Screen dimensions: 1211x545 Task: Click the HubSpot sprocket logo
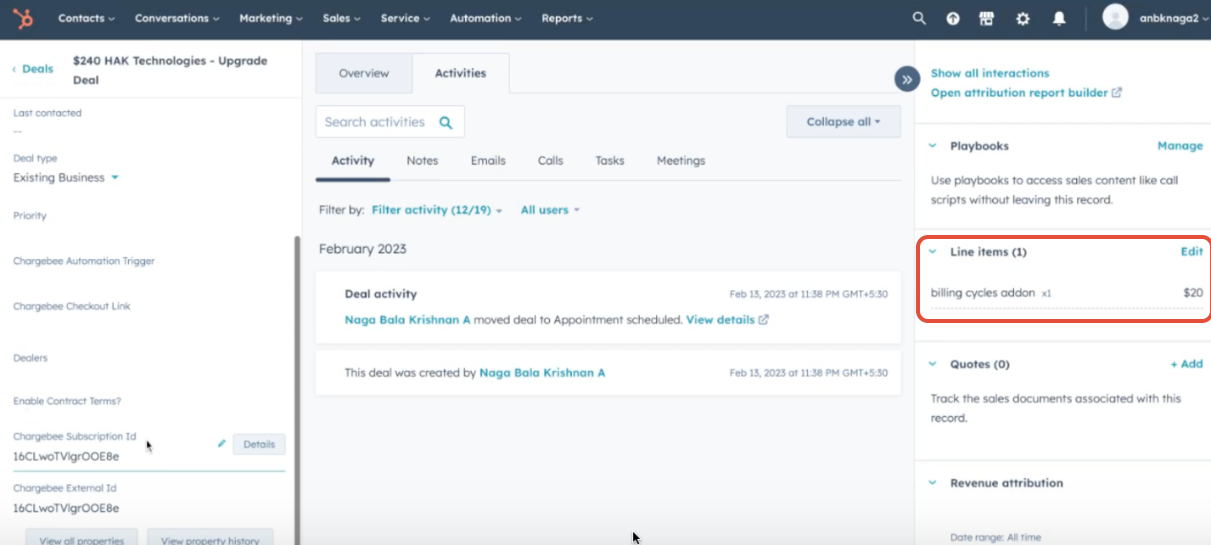coord(24,19)
